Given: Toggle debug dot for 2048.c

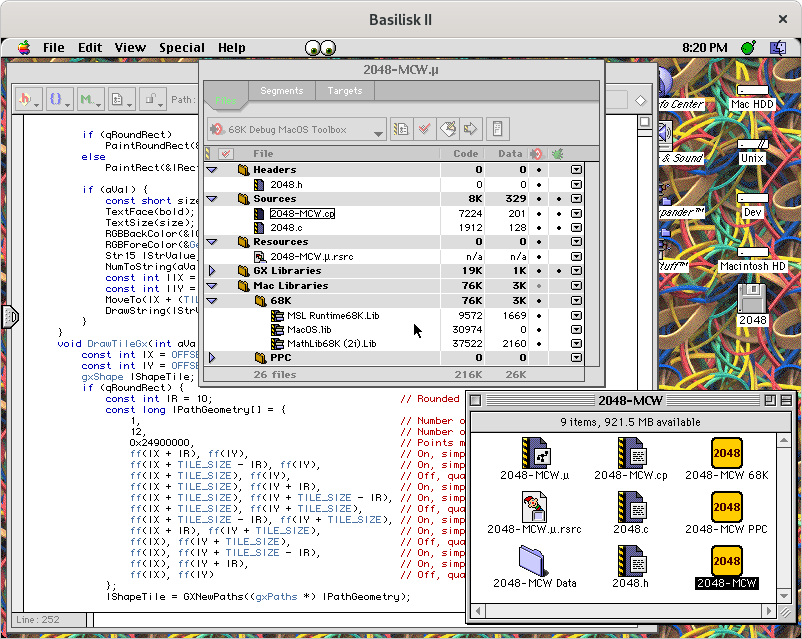Looking at the screenshot, I should click(x=559, y=228).
